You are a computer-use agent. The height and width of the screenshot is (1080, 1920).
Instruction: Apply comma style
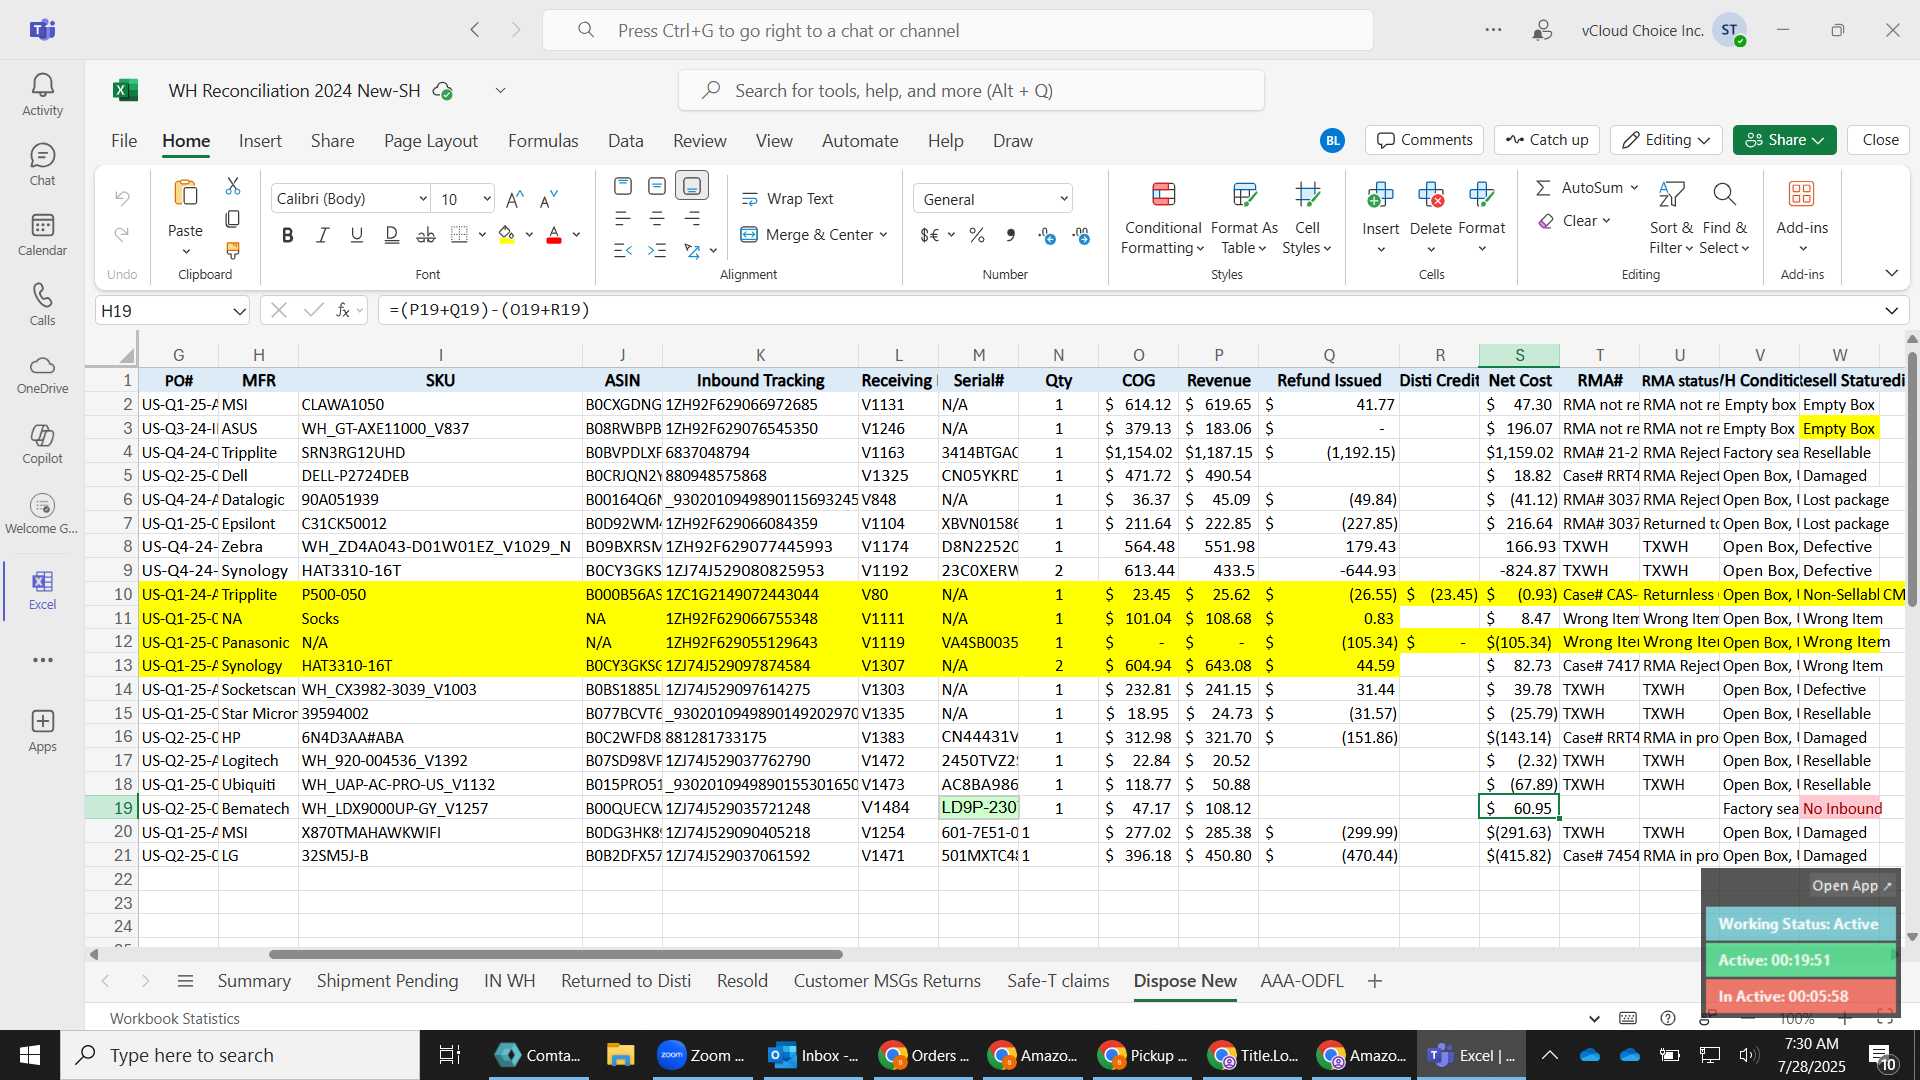click(1011, 235)
